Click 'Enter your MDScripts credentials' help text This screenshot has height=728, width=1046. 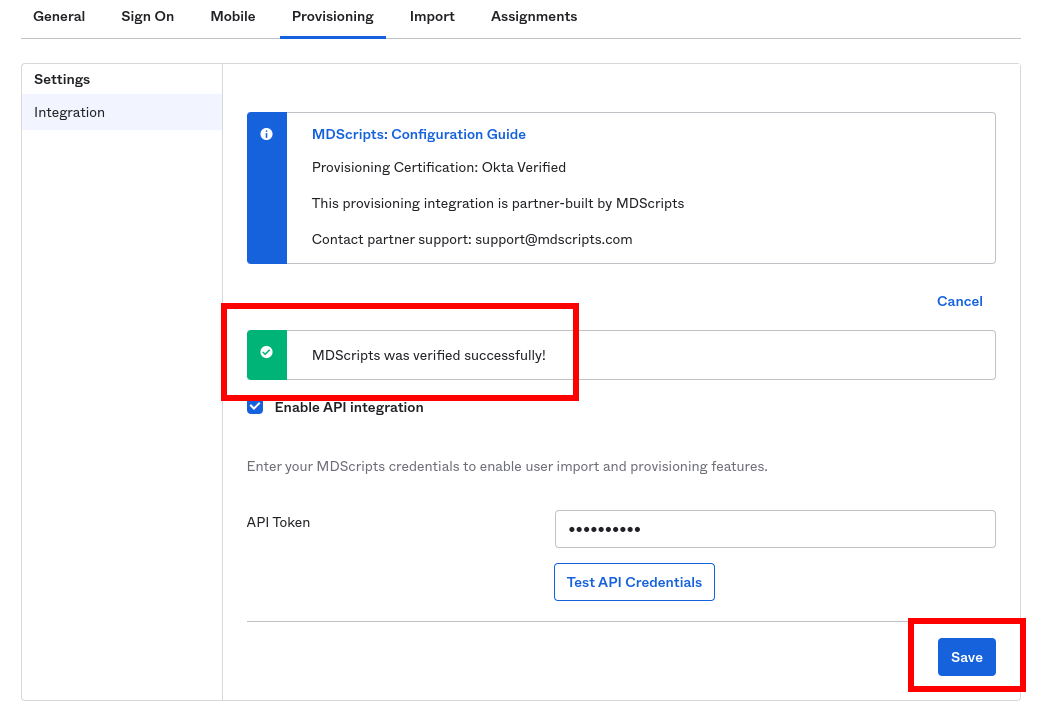click(x=507, y=466)
